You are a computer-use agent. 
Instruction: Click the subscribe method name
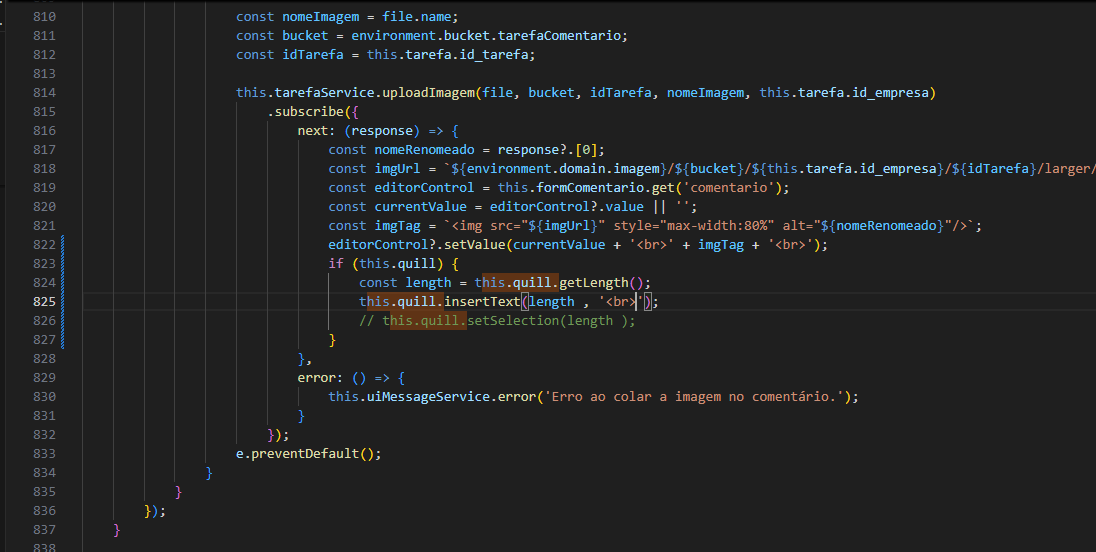click(x=308, y=112)
